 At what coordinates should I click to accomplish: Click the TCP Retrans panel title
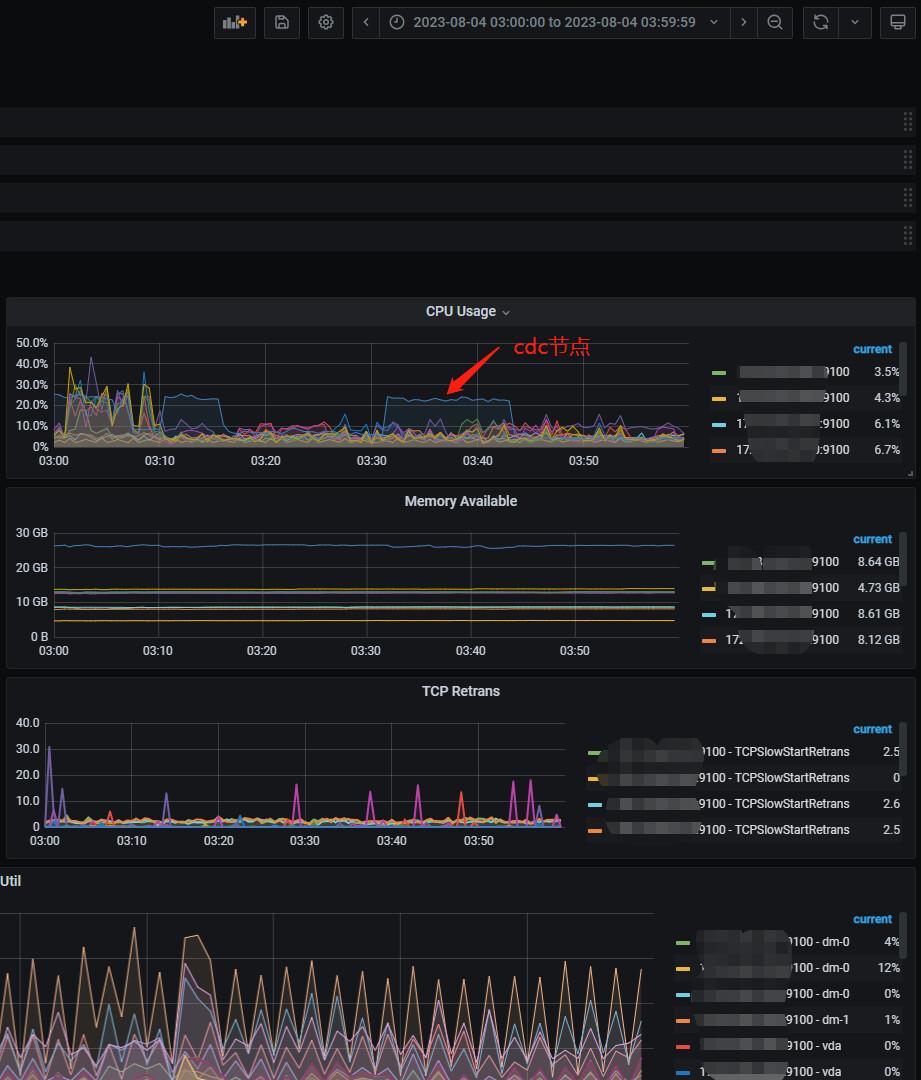click(461, 691)
